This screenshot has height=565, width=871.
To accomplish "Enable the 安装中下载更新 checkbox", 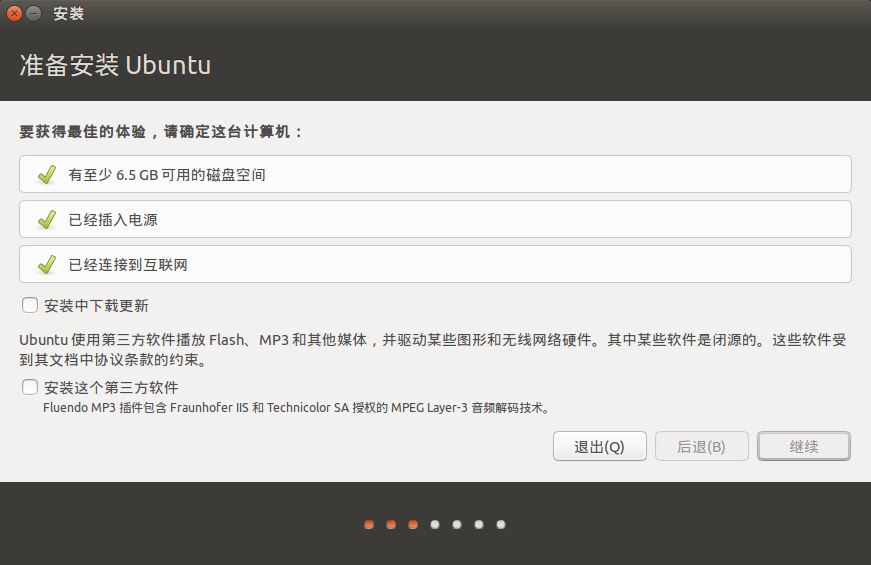I will [30, 305].
